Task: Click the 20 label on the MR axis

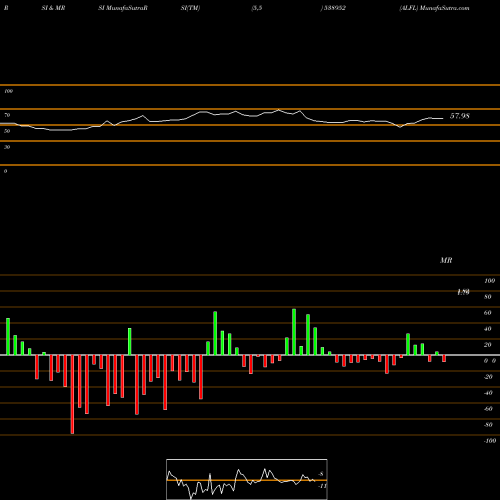Action: (488, 345)
